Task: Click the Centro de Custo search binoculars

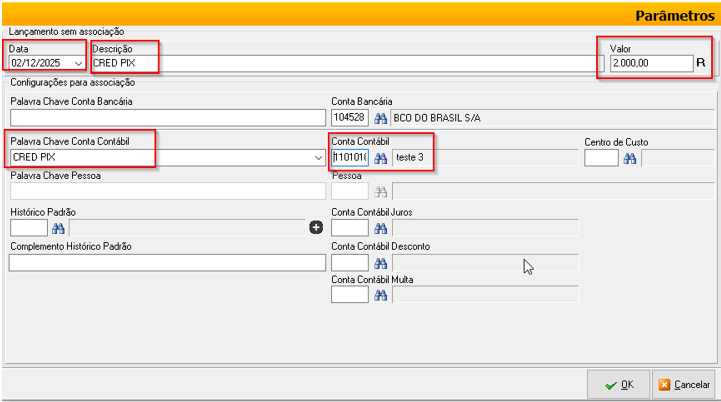Action: (630, 158)
